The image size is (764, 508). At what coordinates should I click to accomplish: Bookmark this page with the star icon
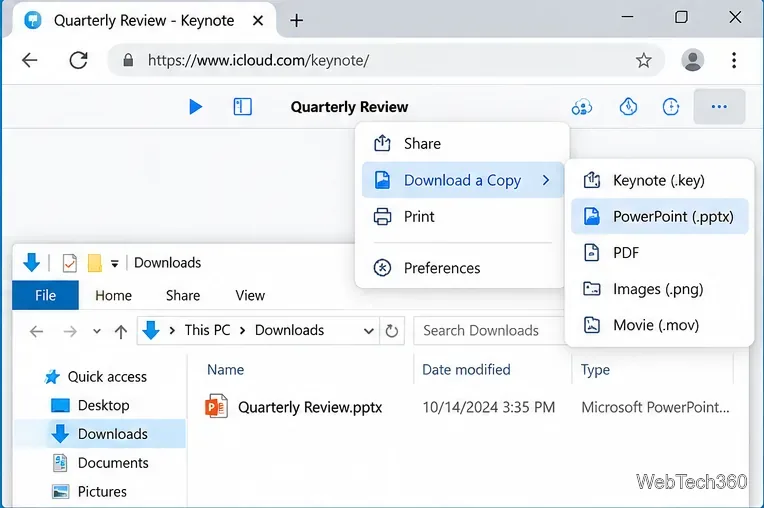[643, 60]
